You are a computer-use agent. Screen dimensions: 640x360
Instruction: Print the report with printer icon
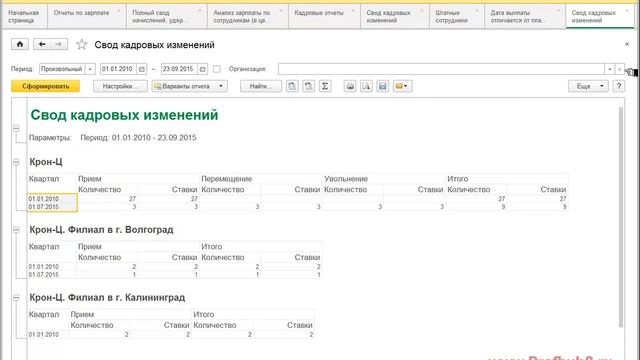coord(350,86)
